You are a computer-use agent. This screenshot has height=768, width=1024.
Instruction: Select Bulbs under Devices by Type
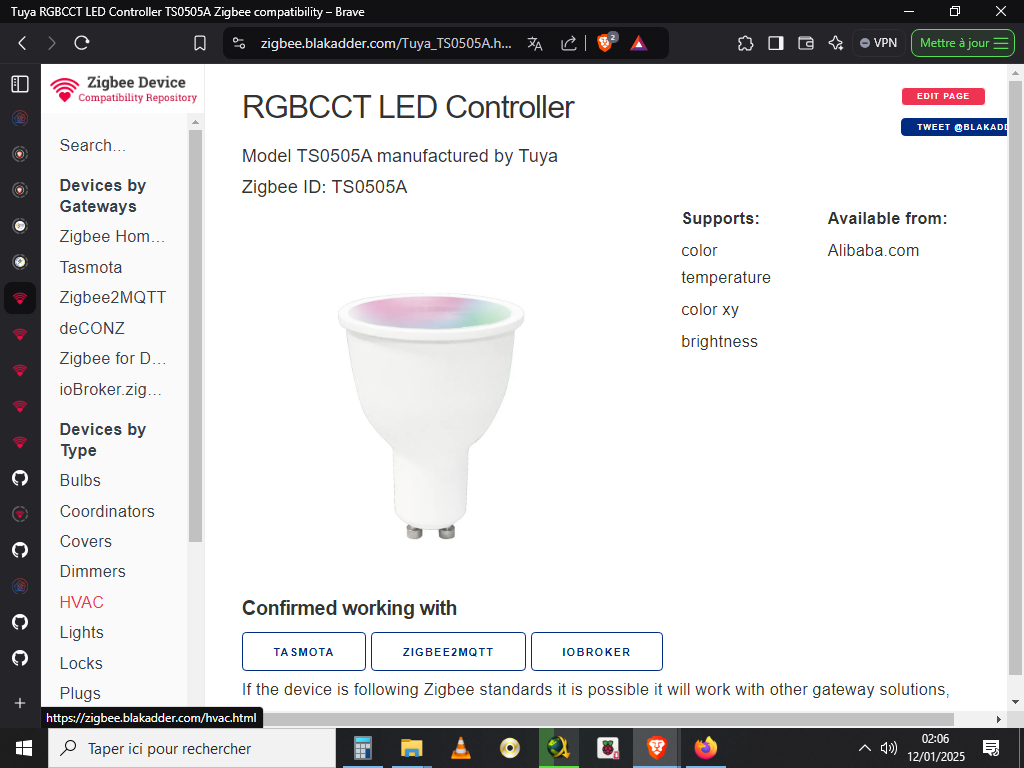[80, 480]
